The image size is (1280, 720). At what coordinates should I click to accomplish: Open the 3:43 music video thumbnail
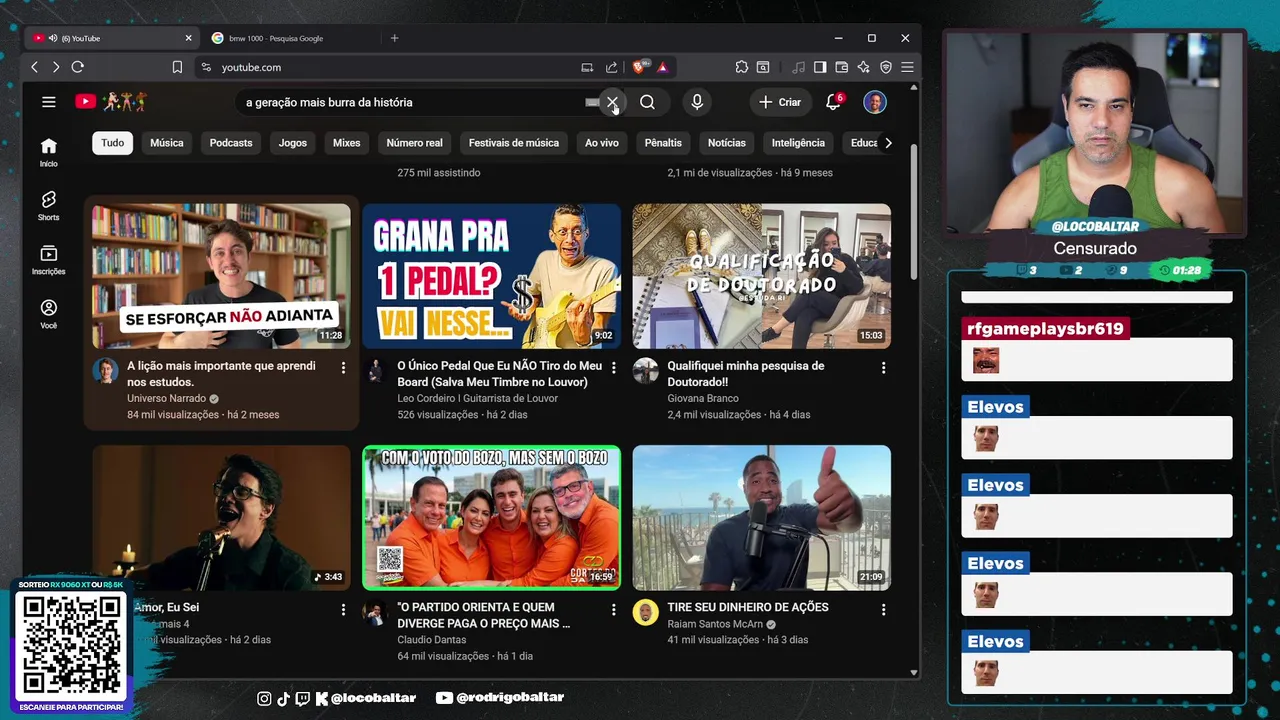tap(221, 517)
